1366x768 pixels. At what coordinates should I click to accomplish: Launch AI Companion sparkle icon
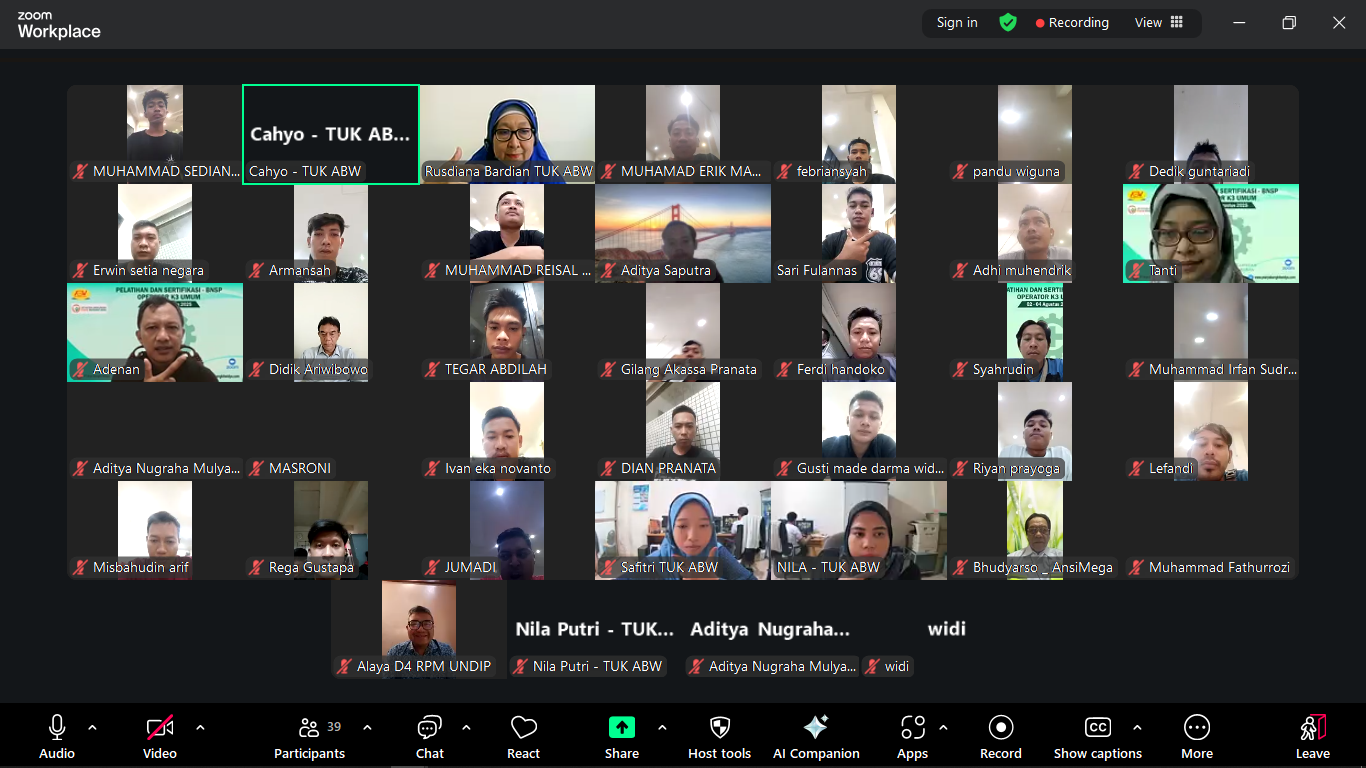pos(816,728)
